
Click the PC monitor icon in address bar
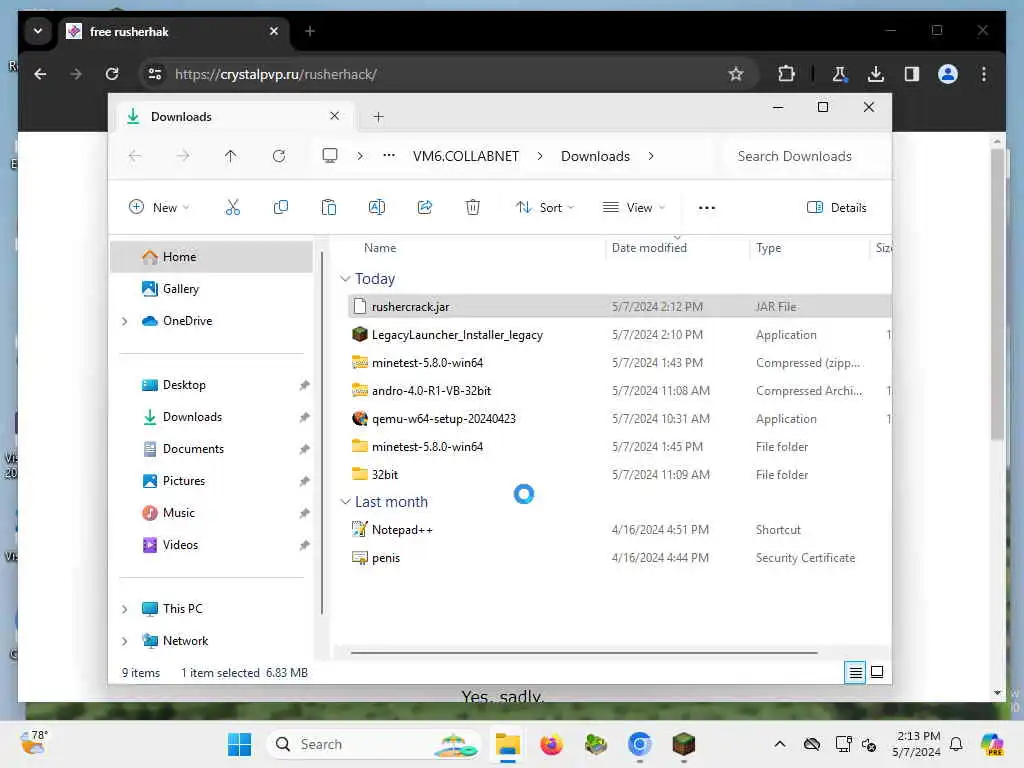pos(330,155)
